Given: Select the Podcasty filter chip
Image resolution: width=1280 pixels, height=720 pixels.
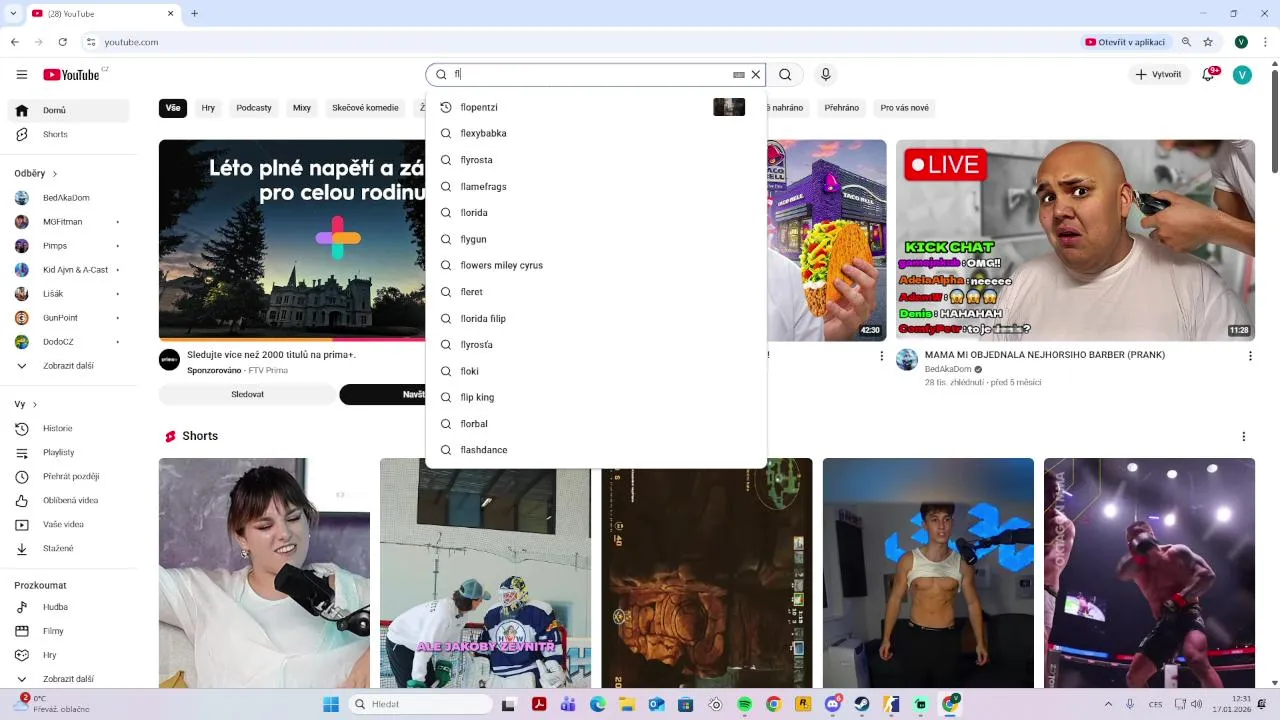Looking at the screenshot, I should (254, 108).
